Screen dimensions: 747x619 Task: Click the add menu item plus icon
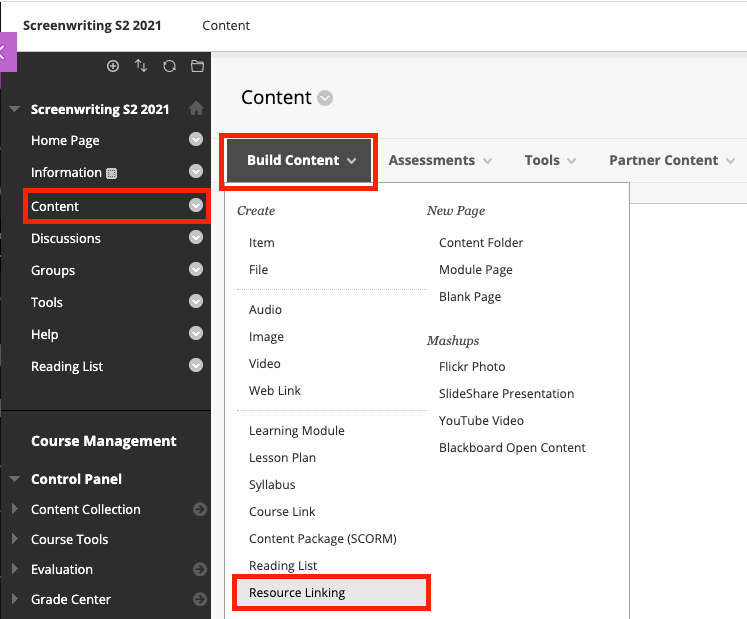(x=113, y=66)
